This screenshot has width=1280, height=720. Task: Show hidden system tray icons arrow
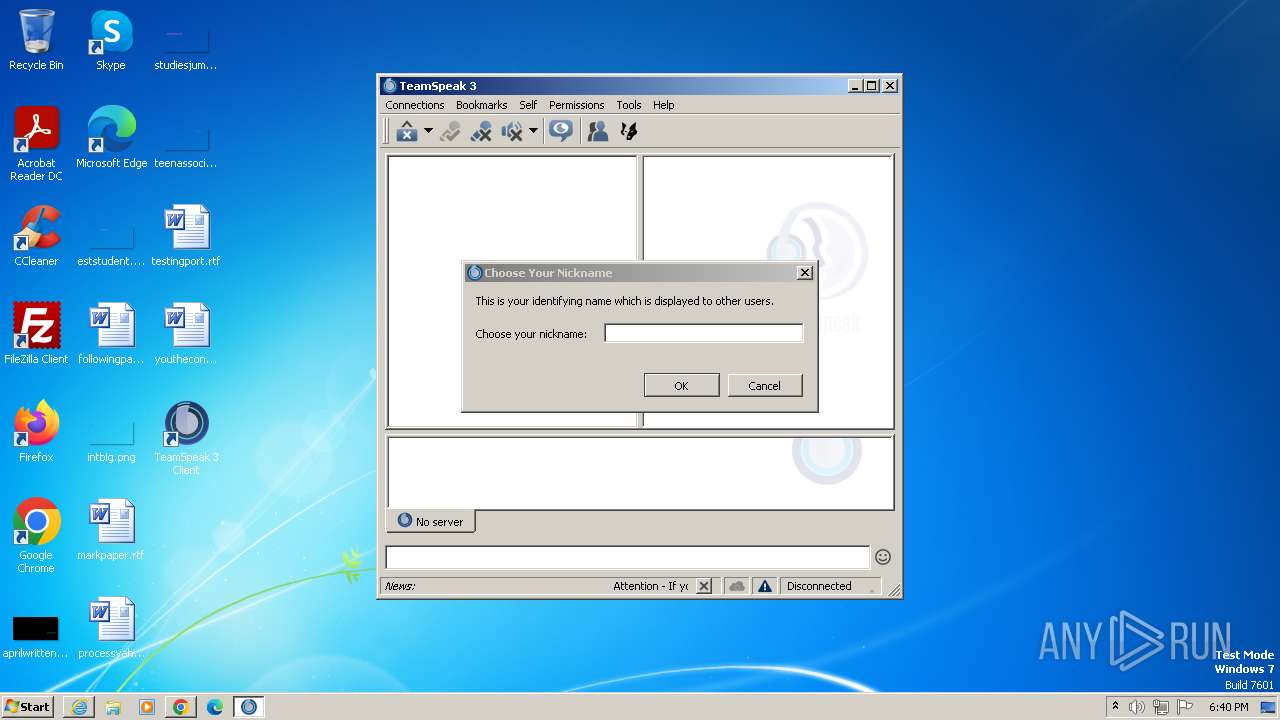[x=1115, y=707]
